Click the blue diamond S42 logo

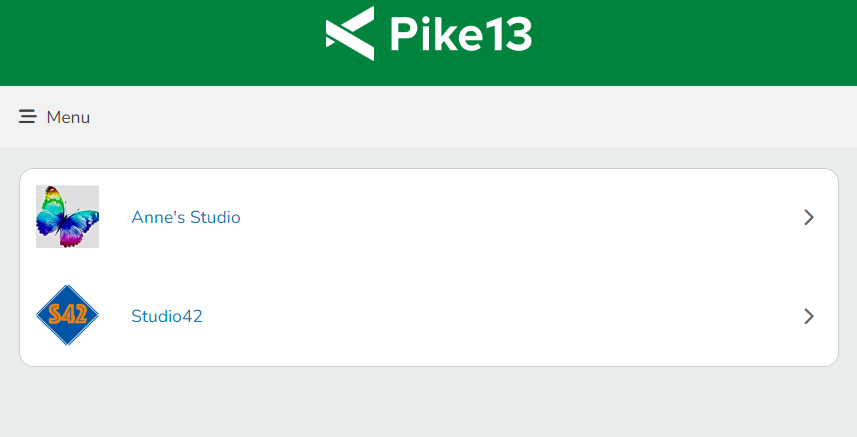[67, 315]
